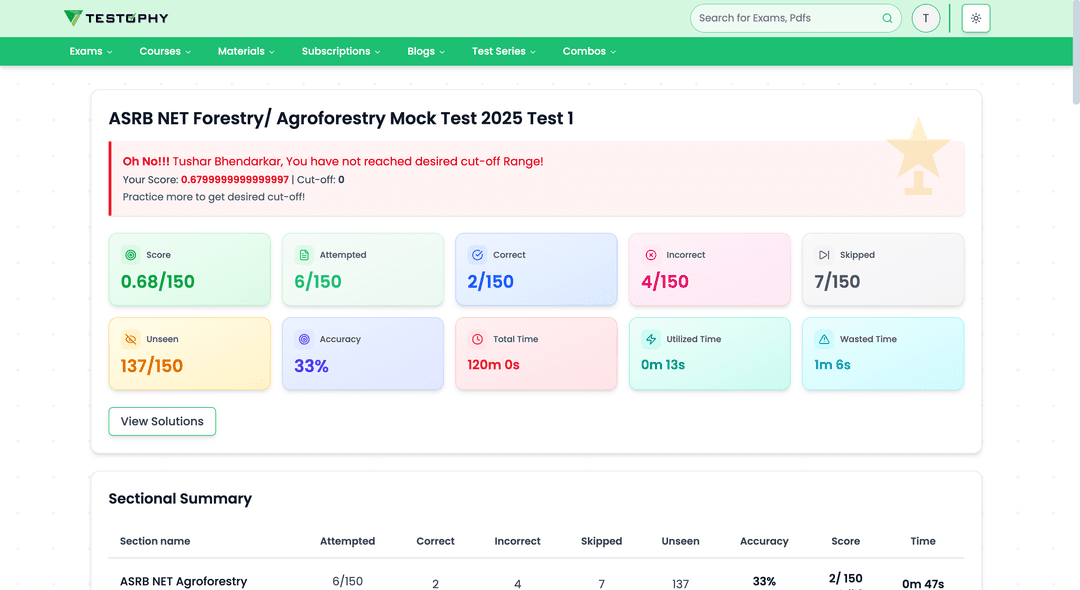Click the Unseen value 137/150
The width and height of the screenshot is (1080, 590).
152,366
